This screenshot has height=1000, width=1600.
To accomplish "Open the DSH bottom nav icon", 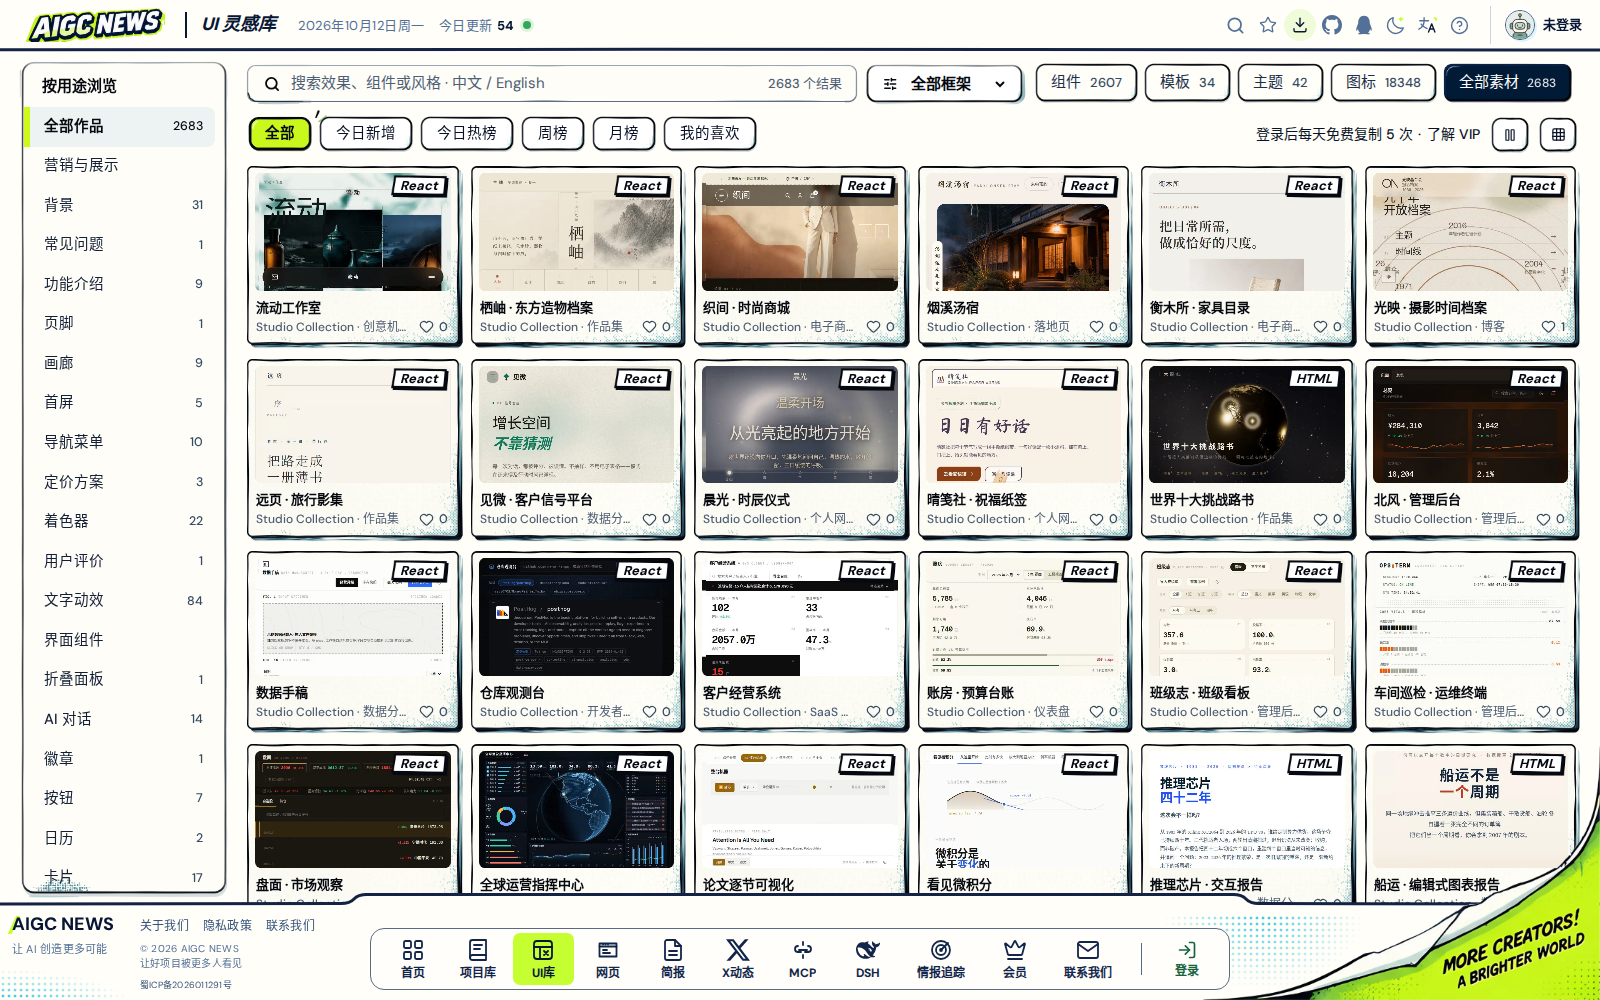I will point(868,959).
